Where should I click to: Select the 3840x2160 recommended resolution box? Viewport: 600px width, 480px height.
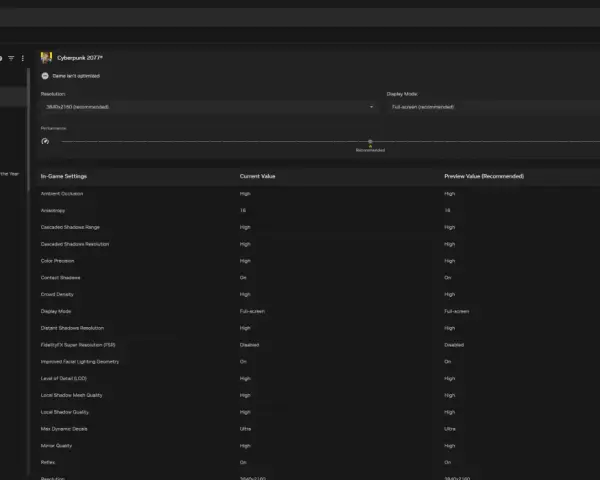[210, 107]
